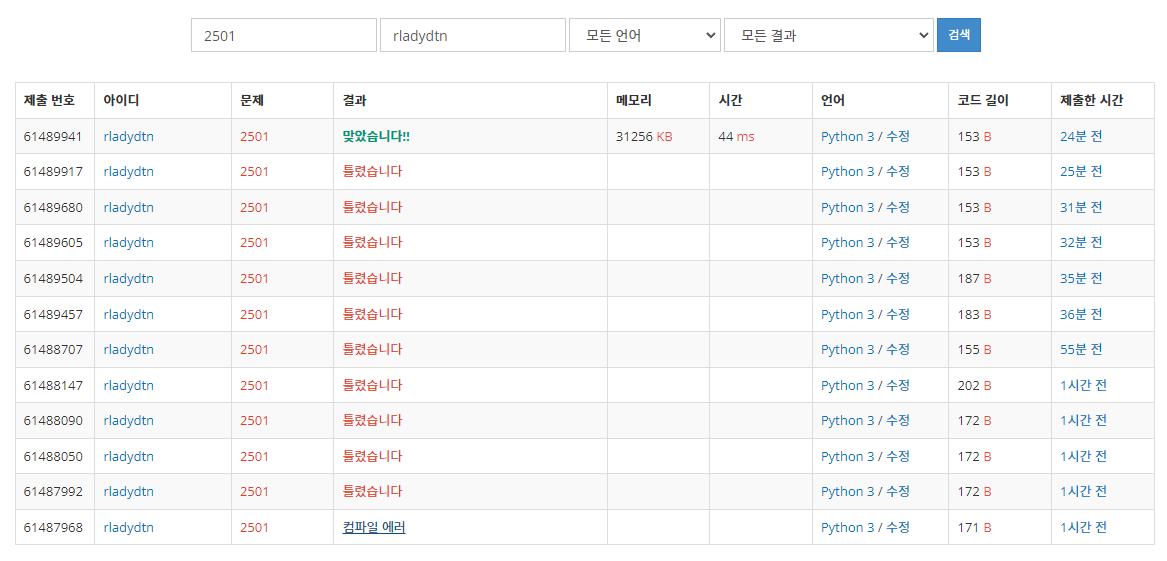Click the 55분 전 timestamp

(x=1081, y=350)
